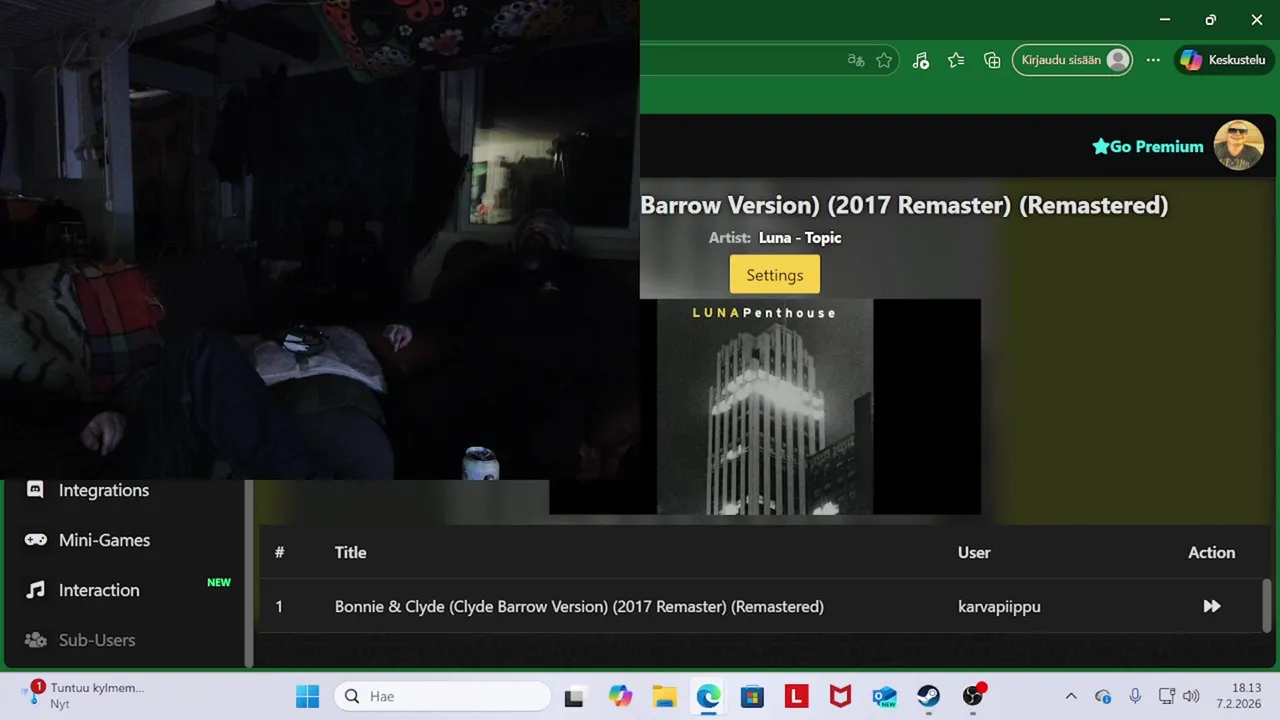Open the Windows Start menu

click(307, 696)
